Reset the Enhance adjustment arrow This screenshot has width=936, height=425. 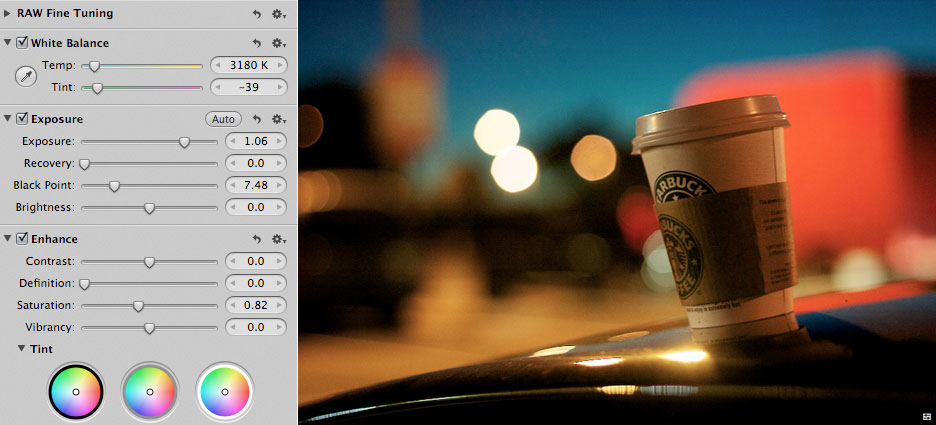pyautogui.click(x=257, y=239)
